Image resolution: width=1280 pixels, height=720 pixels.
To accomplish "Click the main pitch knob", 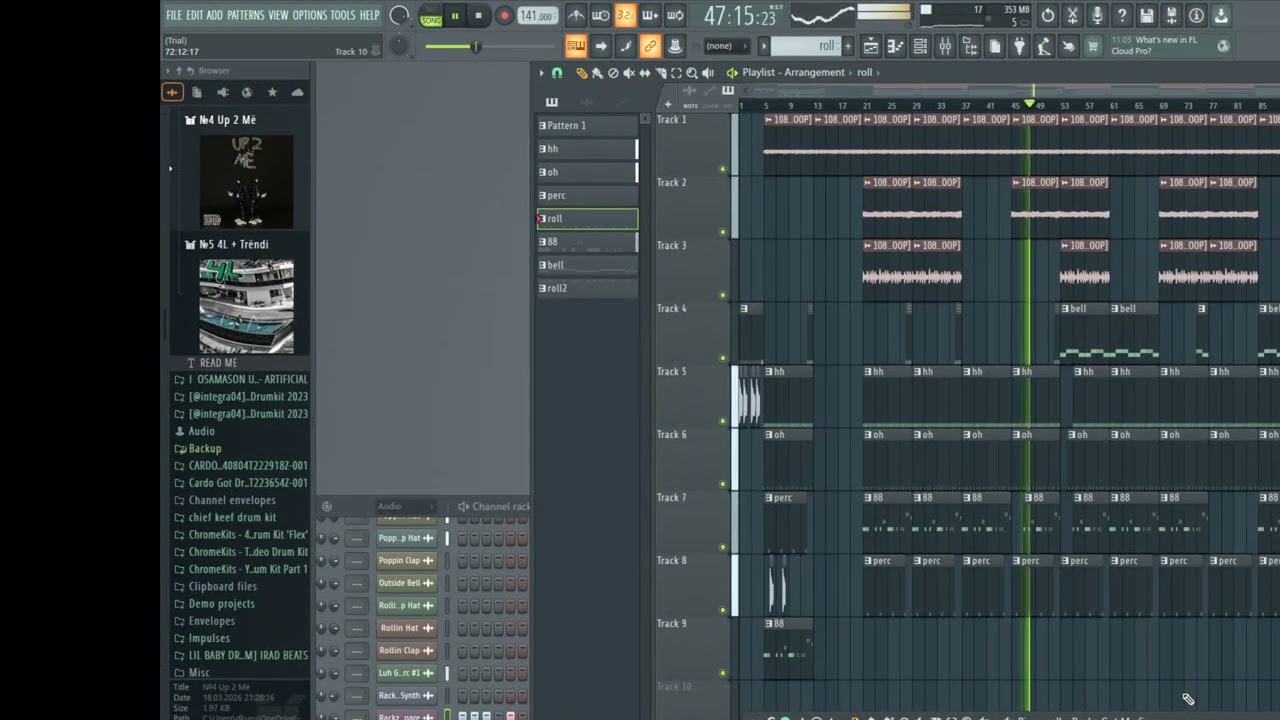I will (399, 46).
